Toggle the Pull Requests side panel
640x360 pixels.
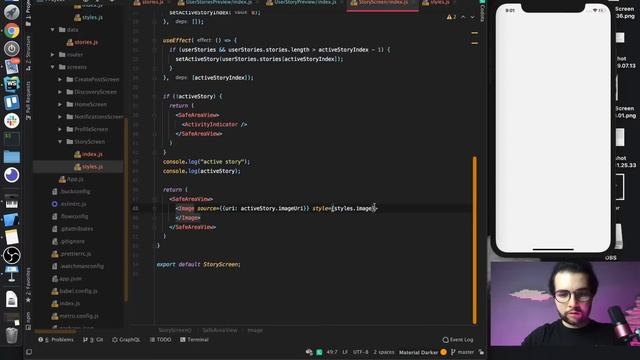point(28,100)
